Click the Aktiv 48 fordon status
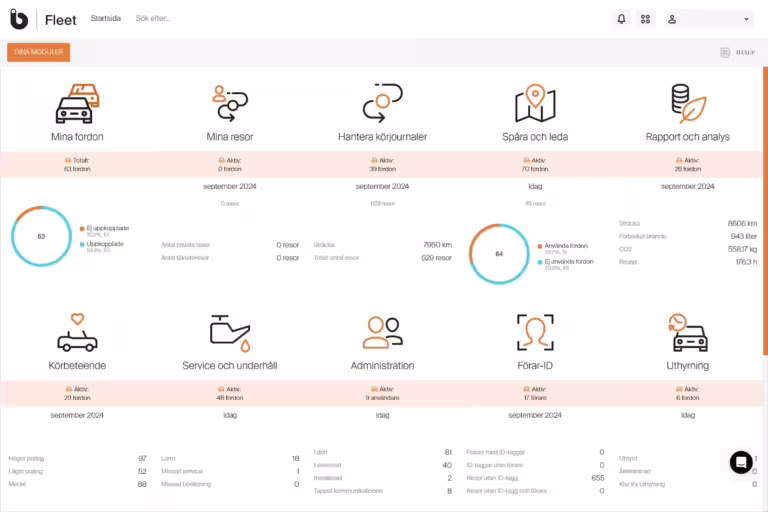 click(x=230, y=393)
